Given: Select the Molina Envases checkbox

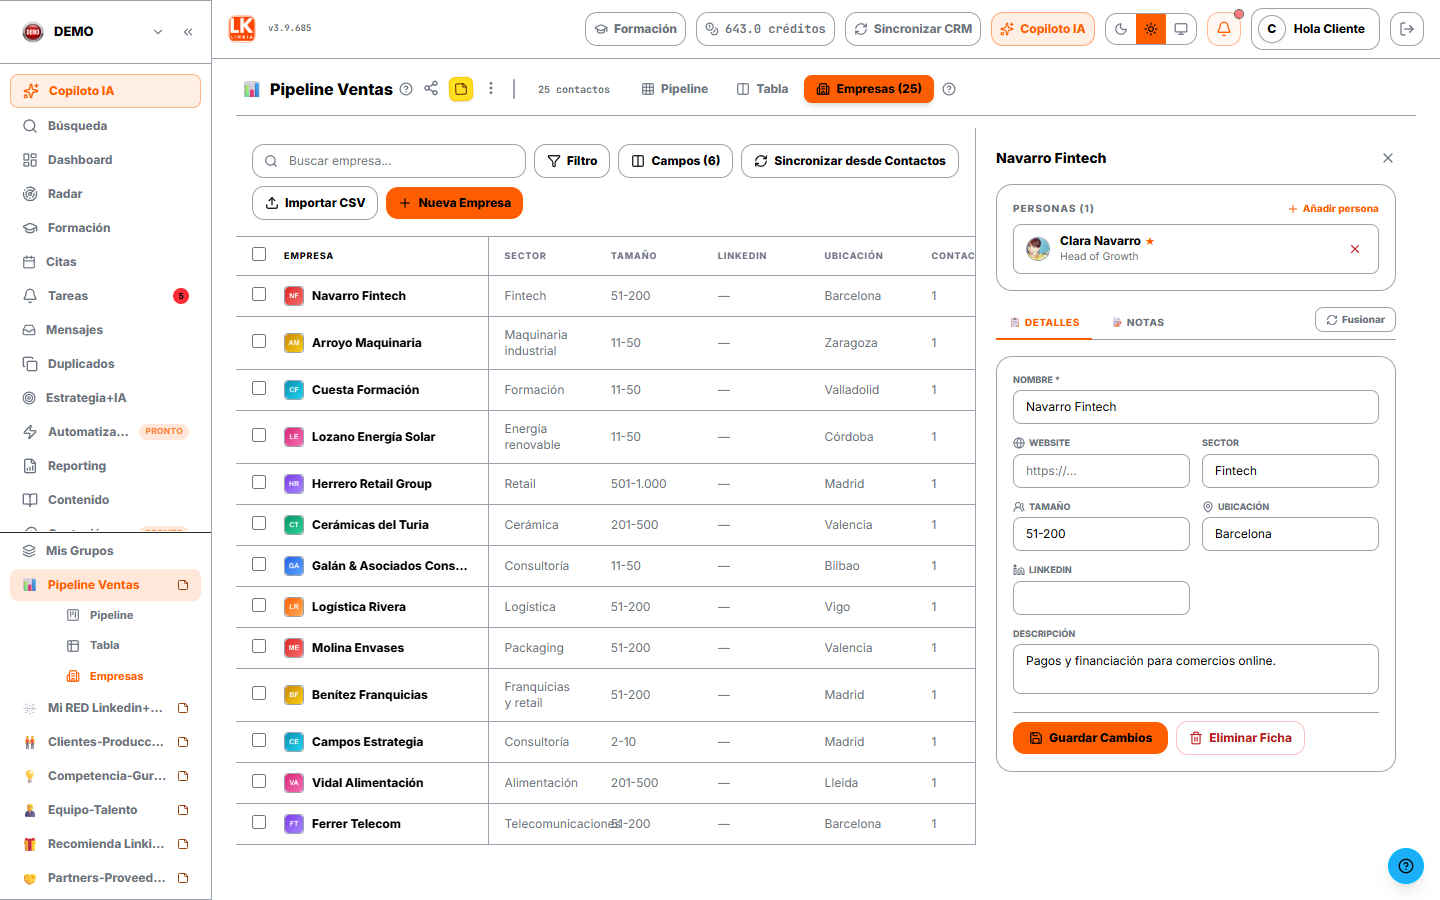Looking at the screenshot, I should [x=259, y=646].
